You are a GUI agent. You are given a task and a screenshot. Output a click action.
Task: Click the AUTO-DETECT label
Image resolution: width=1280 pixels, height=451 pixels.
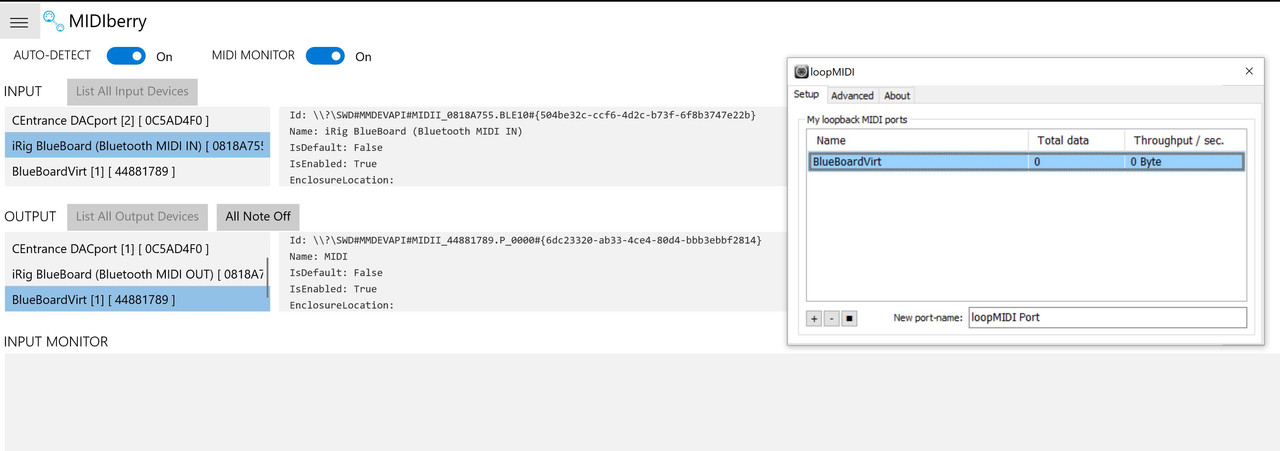(52, 56)
